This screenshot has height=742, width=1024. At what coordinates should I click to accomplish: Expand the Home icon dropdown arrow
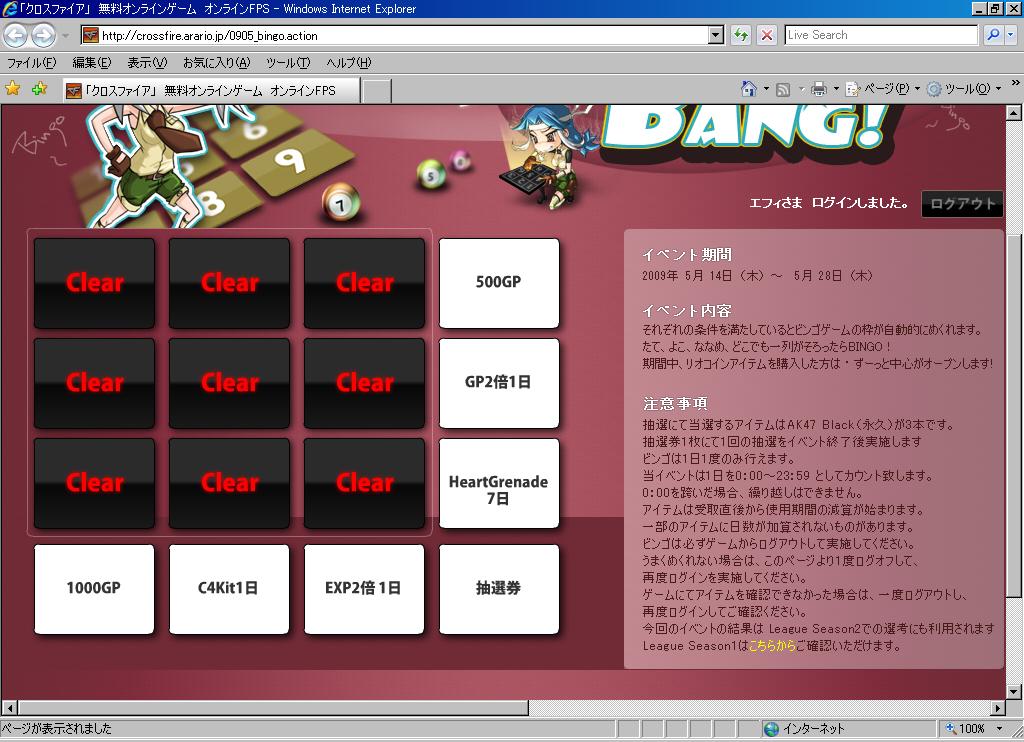click(766, 89)
